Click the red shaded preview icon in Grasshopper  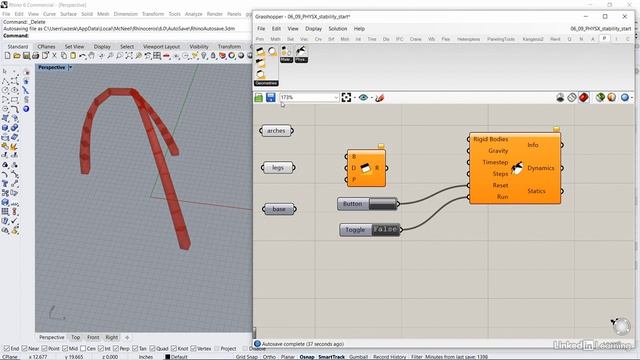(584, 98)
